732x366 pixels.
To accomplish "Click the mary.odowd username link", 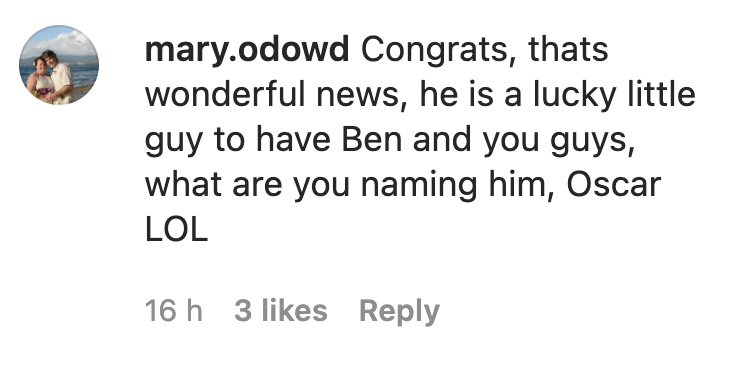I will click(x=247, y=50).
